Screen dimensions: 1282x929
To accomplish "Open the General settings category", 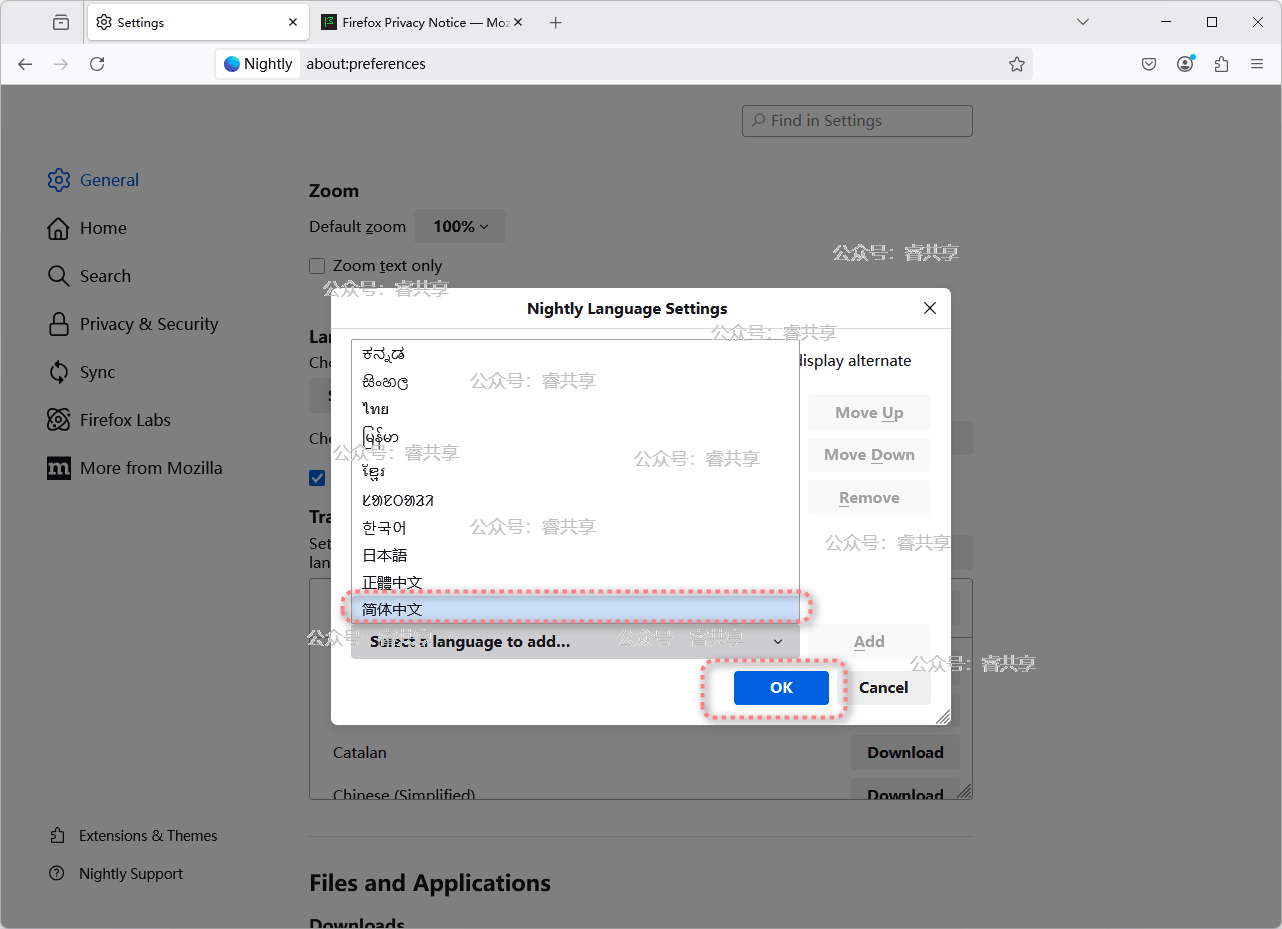I will [93, 180].
